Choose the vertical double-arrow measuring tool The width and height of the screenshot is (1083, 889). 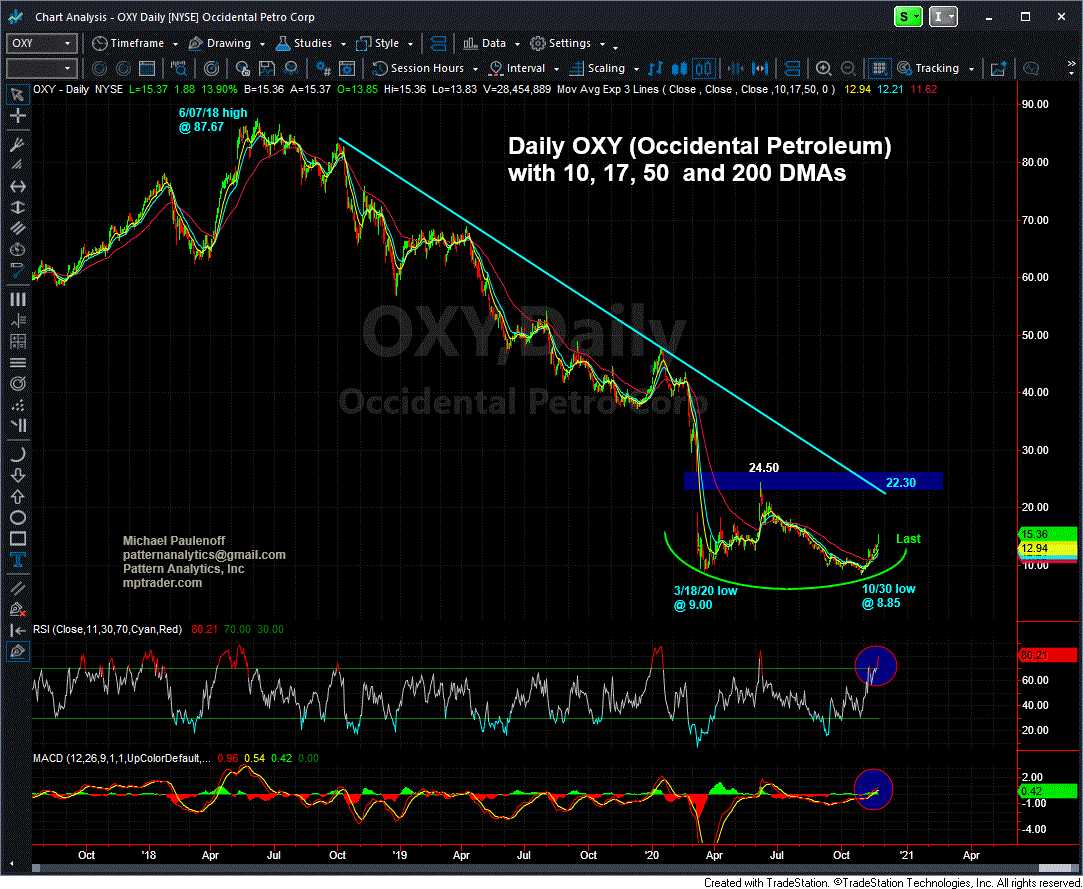(19, 207)
